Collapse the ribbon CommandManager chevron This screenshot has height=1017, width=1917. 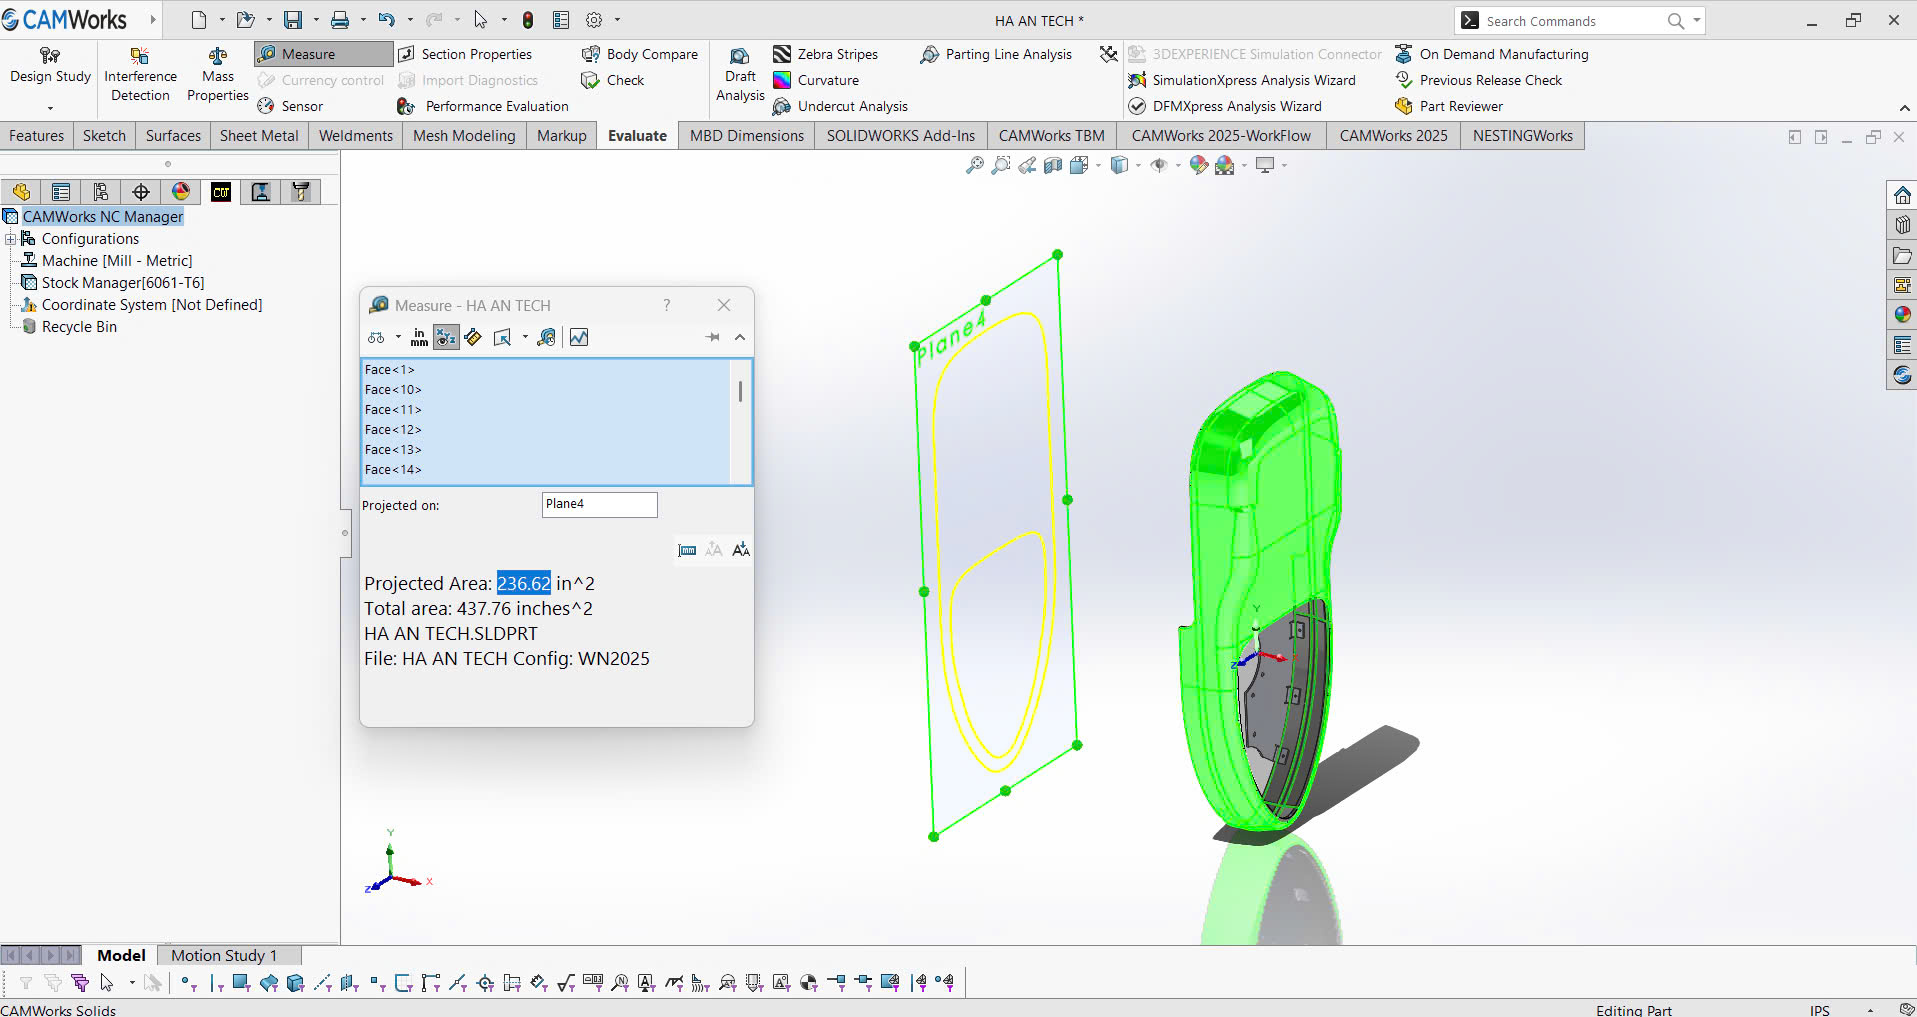(1904, 108)
